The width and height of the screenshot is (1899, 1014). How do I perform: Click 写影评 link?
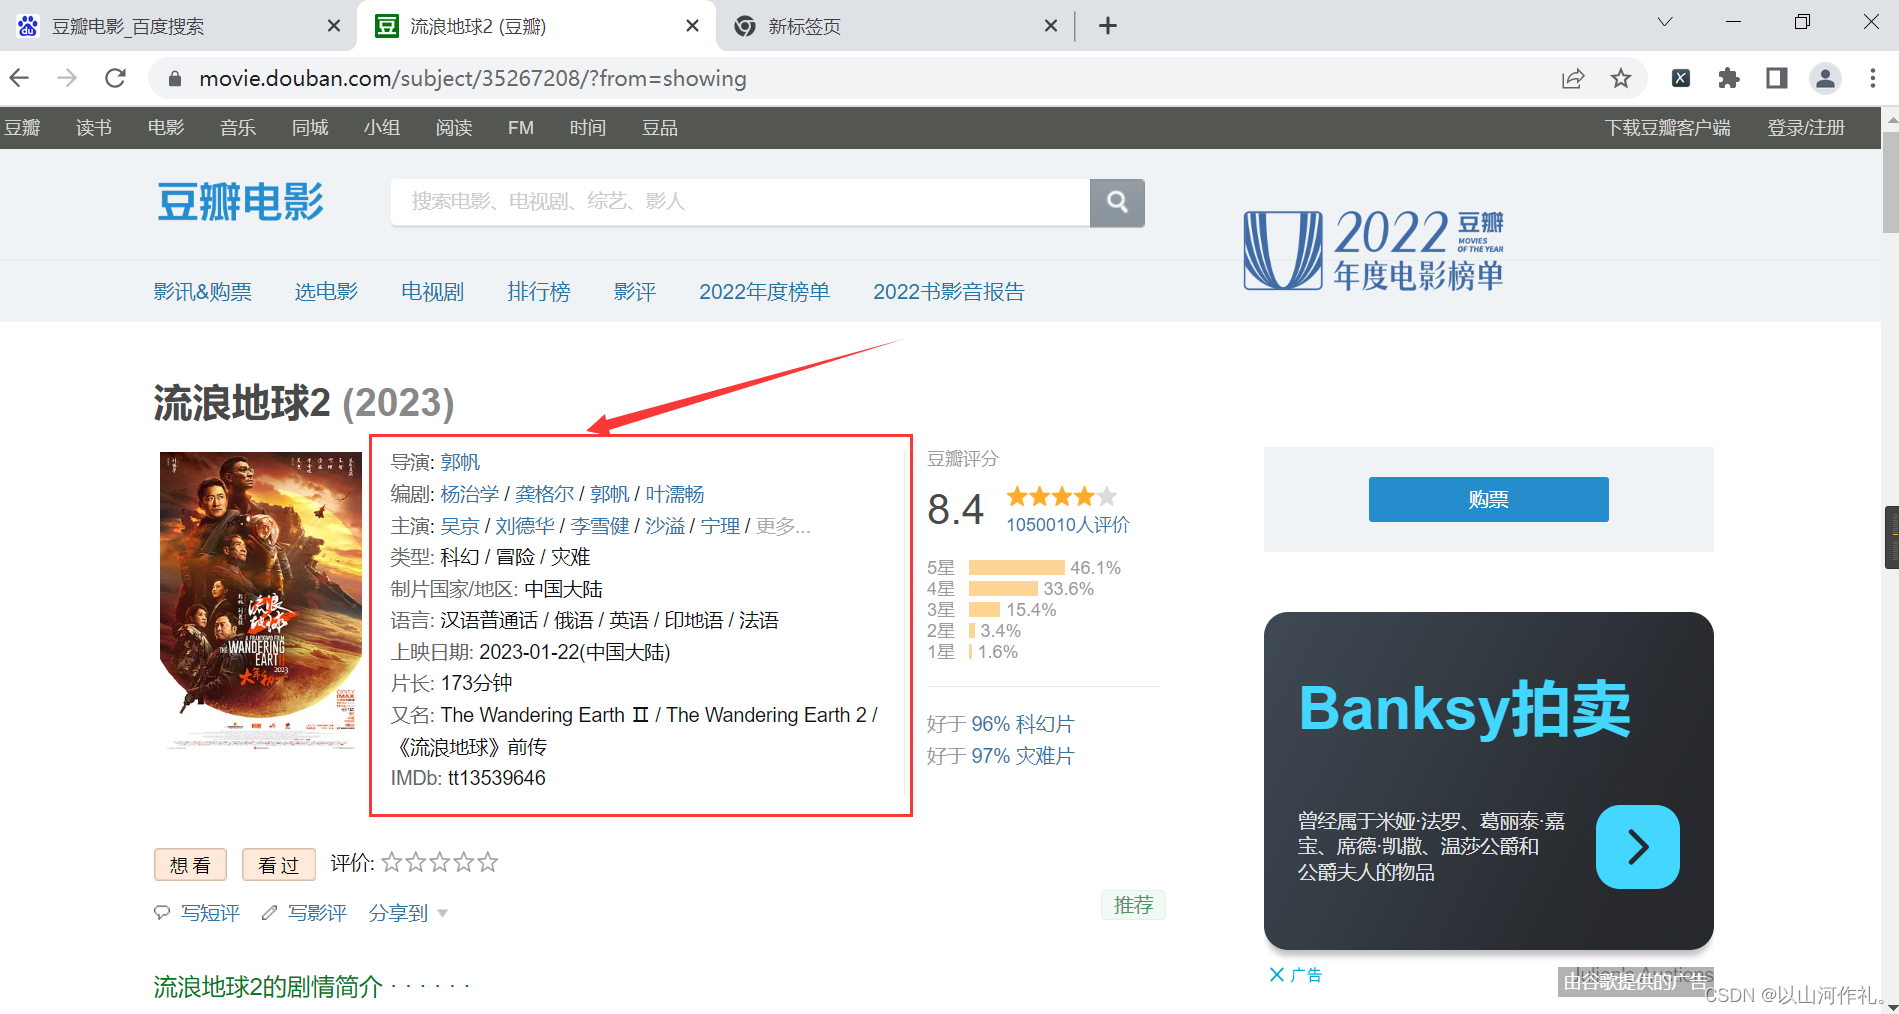pos(317,913)
